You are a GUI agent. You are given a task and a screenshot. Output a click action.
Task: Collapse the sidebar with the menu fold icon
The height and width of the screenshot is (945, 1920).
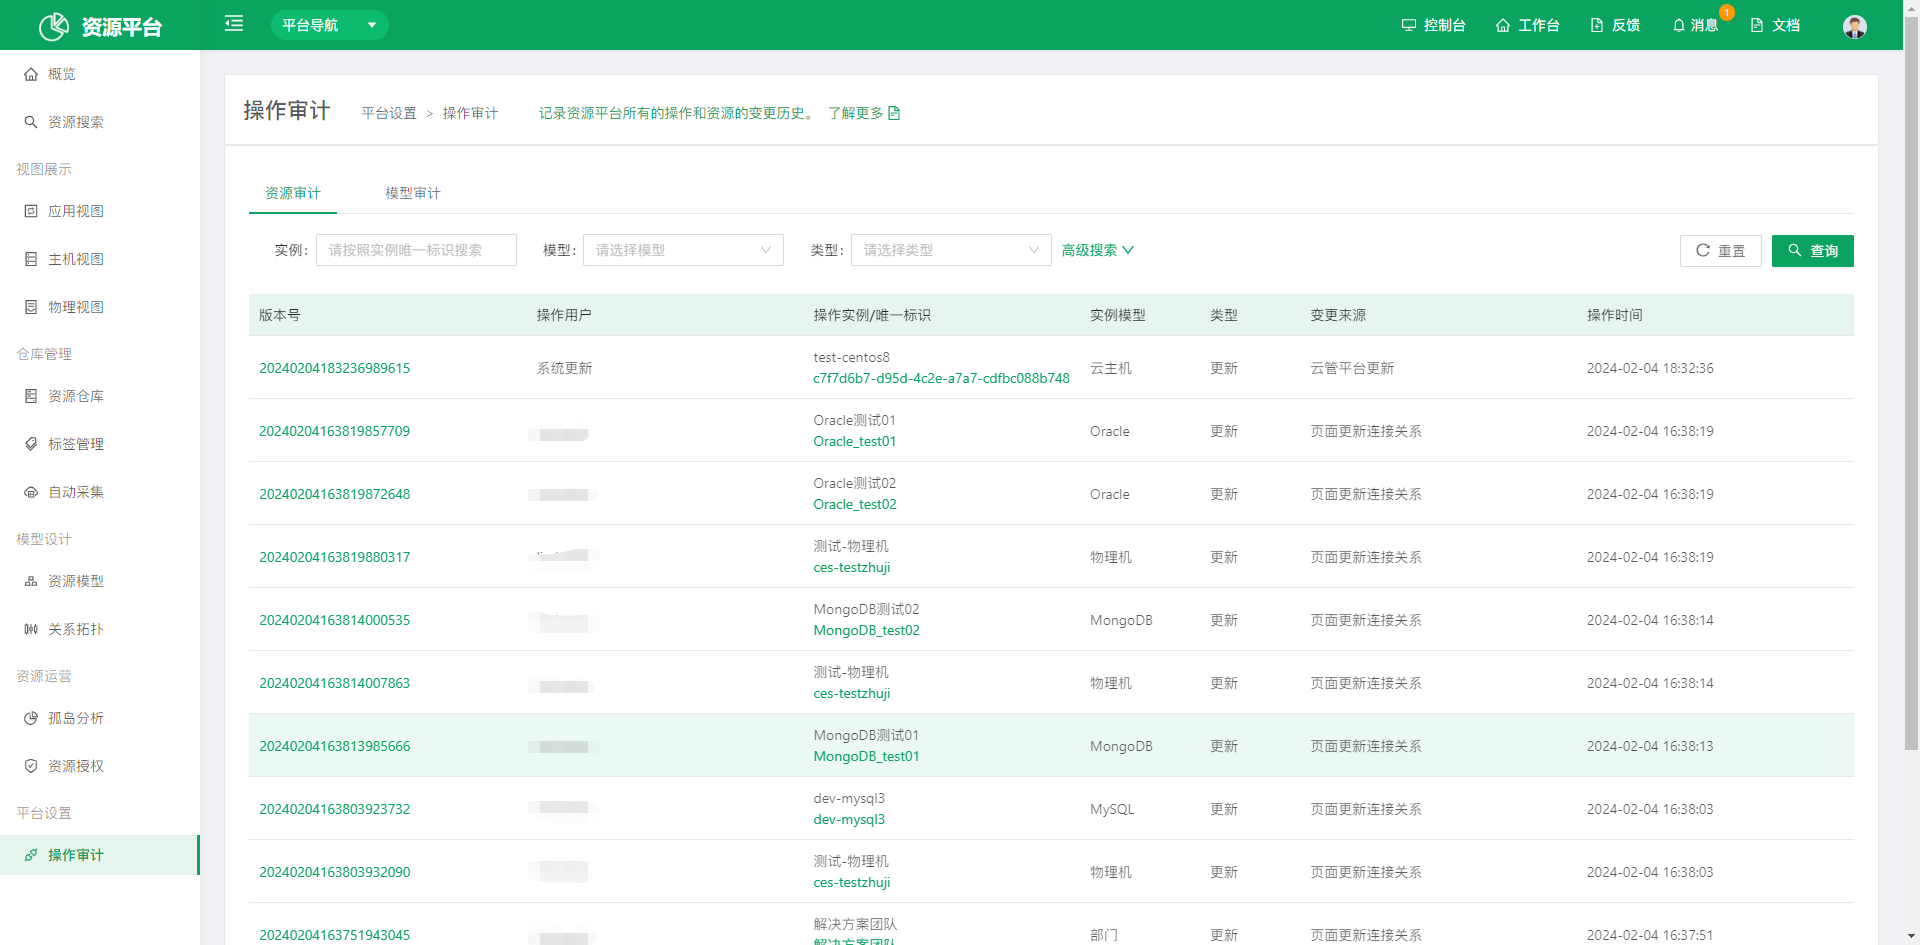pyautogui.click(x=234, y=23)
